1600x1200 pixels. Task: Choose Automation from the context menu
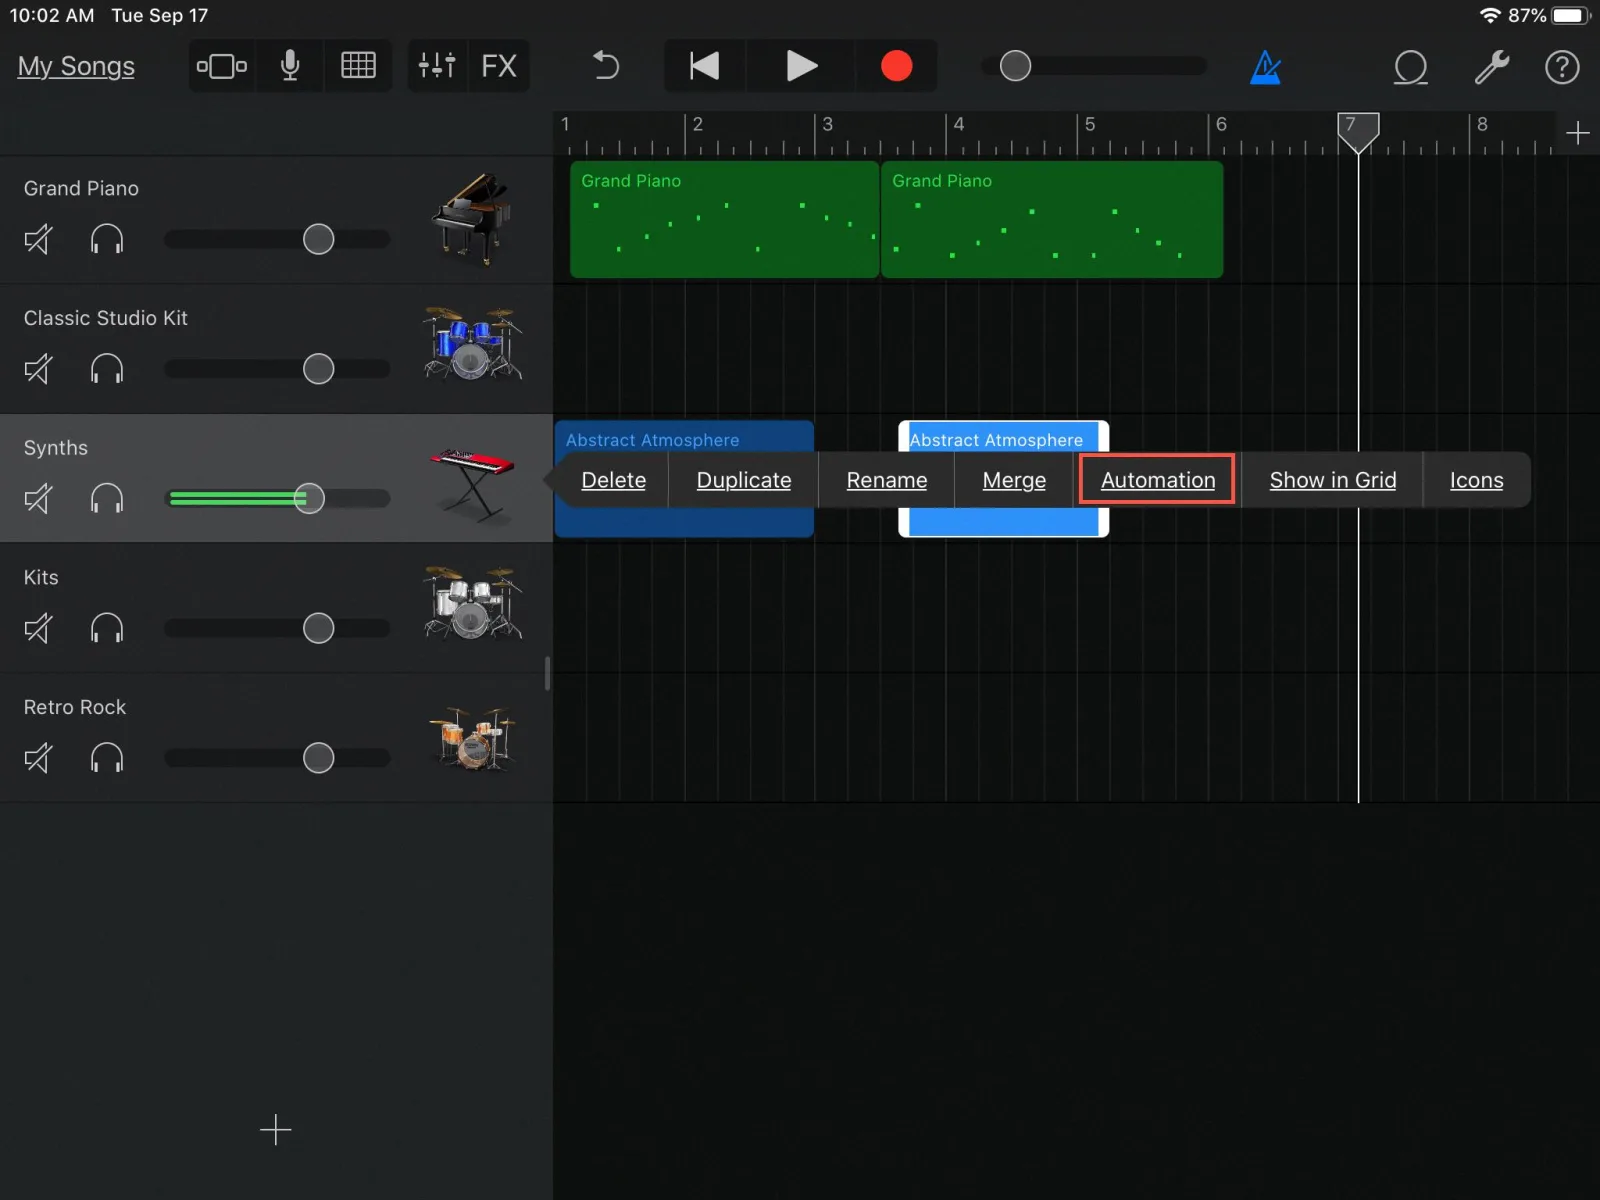click(1156, 480)
